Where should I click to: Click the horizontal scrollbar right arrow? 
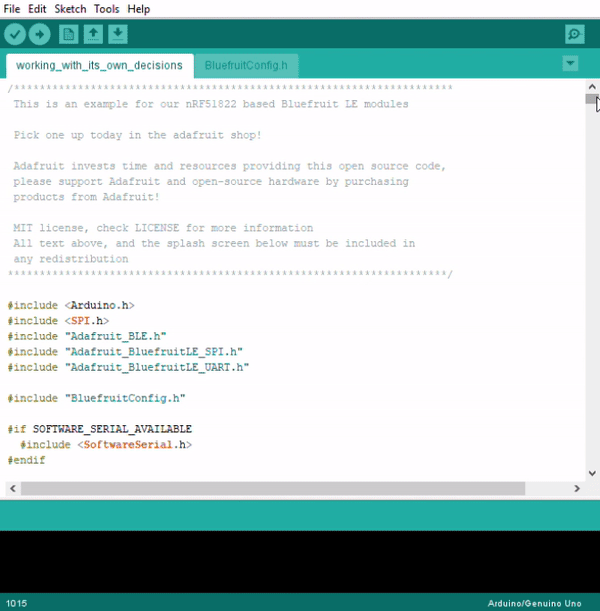(577, 489)
